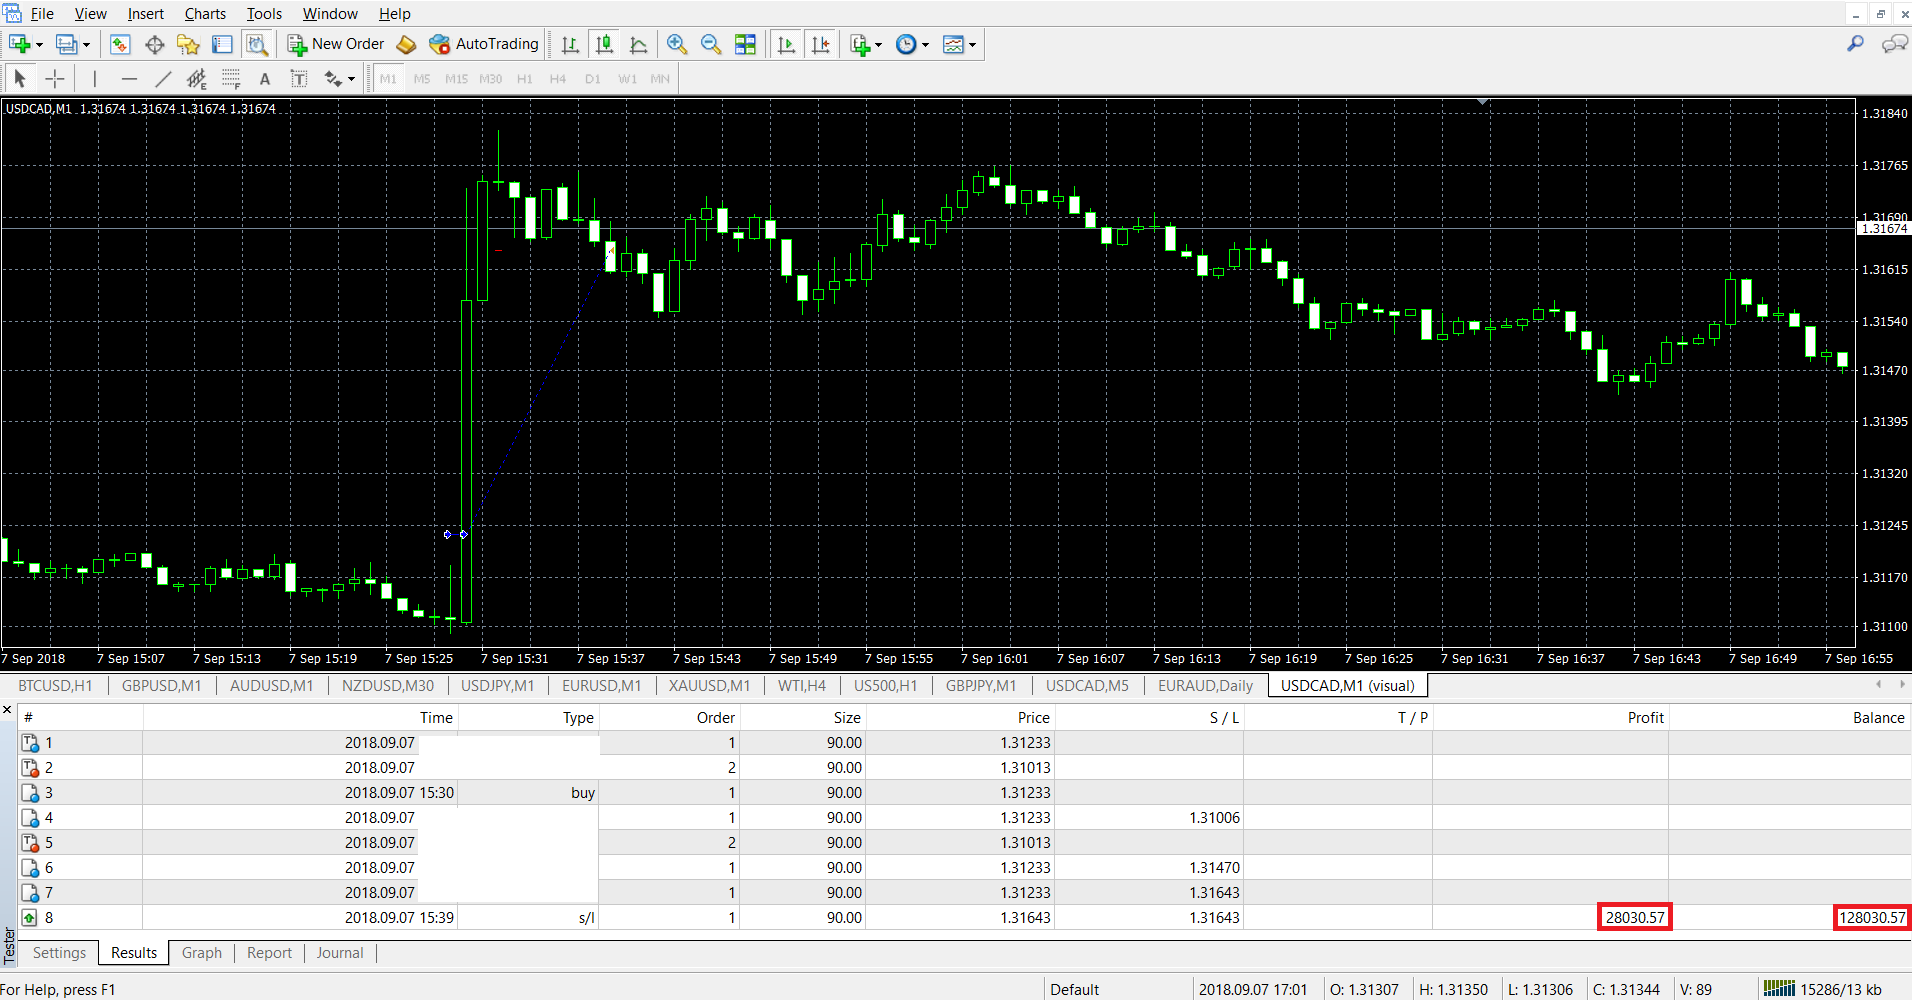Expand the Profiles dropdown arrow
Viewport: 1912px width, 1000px height.
point(86,44)
